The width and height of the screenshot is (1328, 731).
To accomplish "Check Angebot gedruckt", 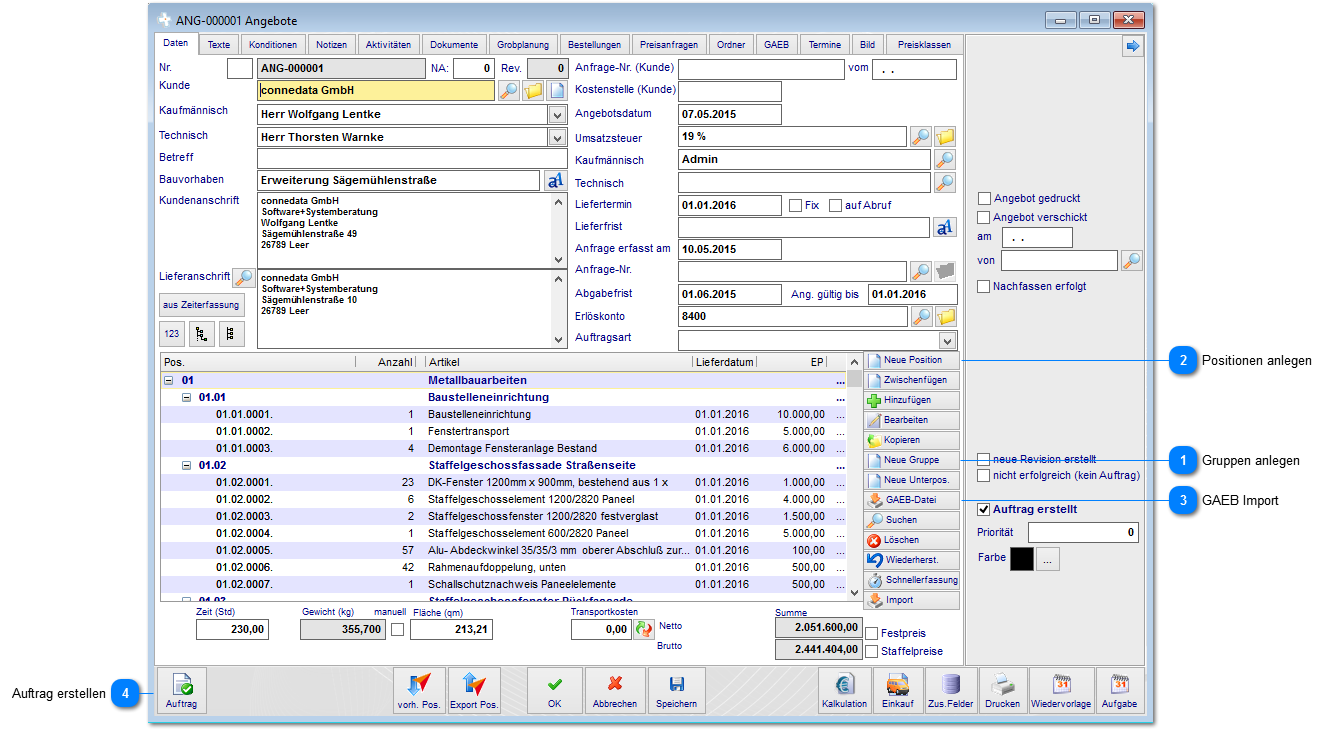I will (x=984, y=198).
